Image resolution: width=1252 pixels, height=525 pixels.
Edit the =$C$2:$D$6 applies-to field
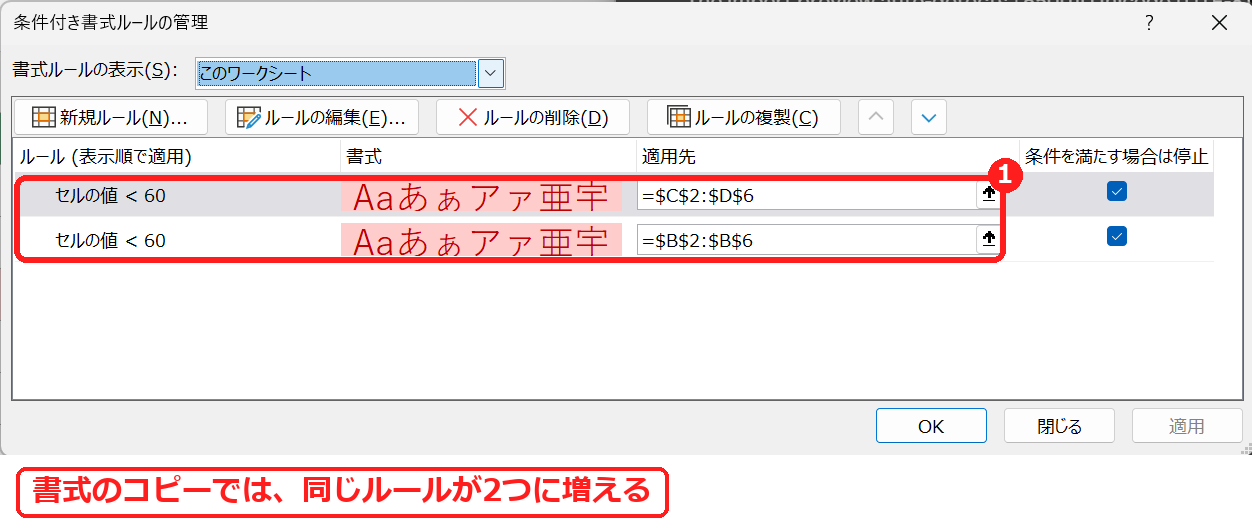coord(807,195)
